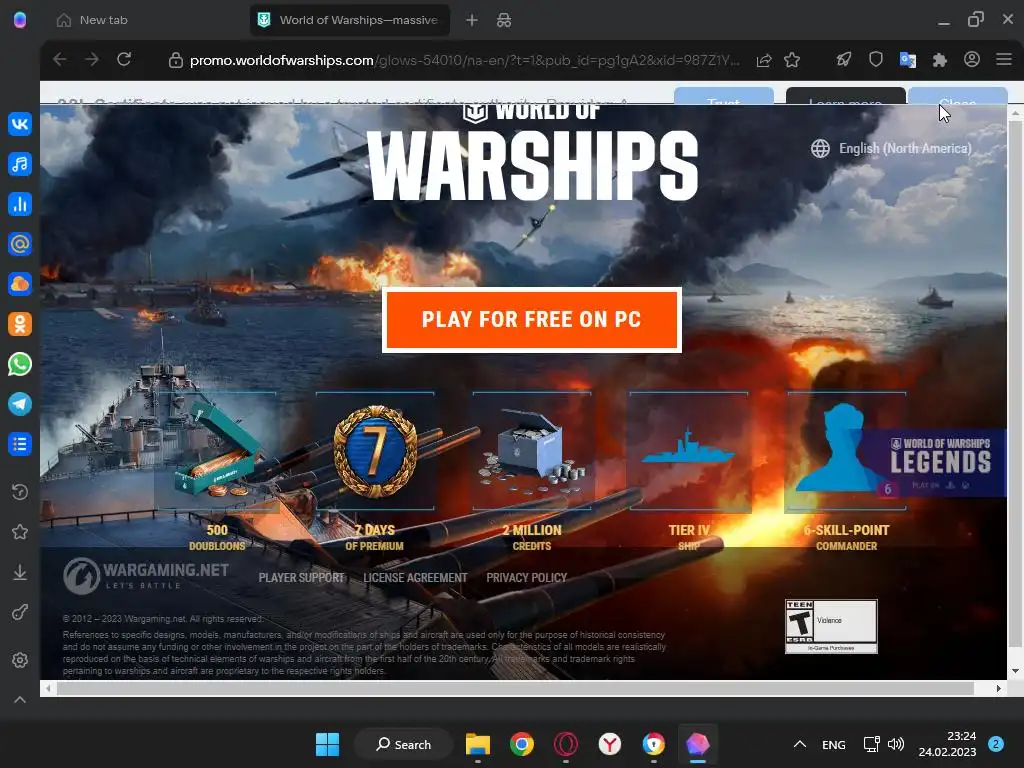The height and width of the screenshot is (768, 1024).
Task: Switch the ENG input language
Action: coord(833,744)
